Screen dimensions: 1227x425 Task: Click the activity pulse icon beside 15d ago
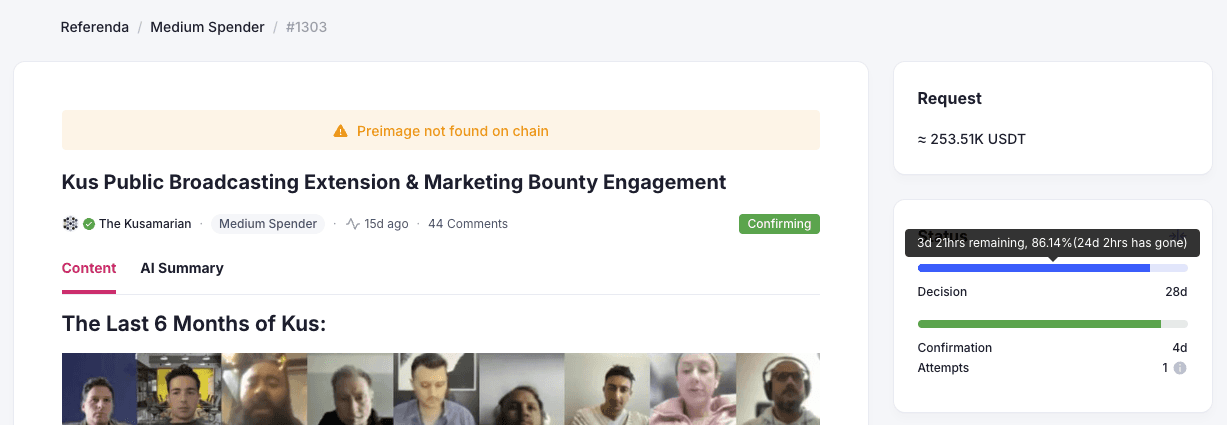pos(353,224)
